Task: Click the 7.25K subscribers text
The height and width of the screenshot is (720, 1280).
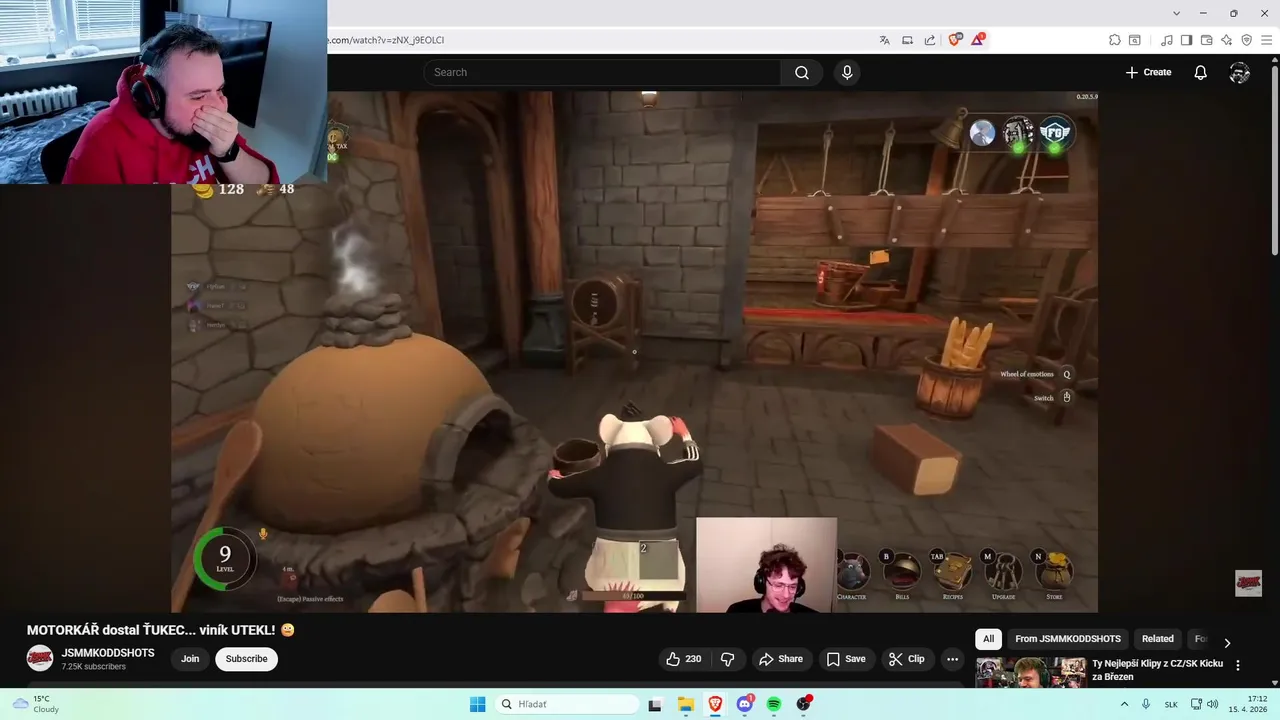Action: (94, 667)
